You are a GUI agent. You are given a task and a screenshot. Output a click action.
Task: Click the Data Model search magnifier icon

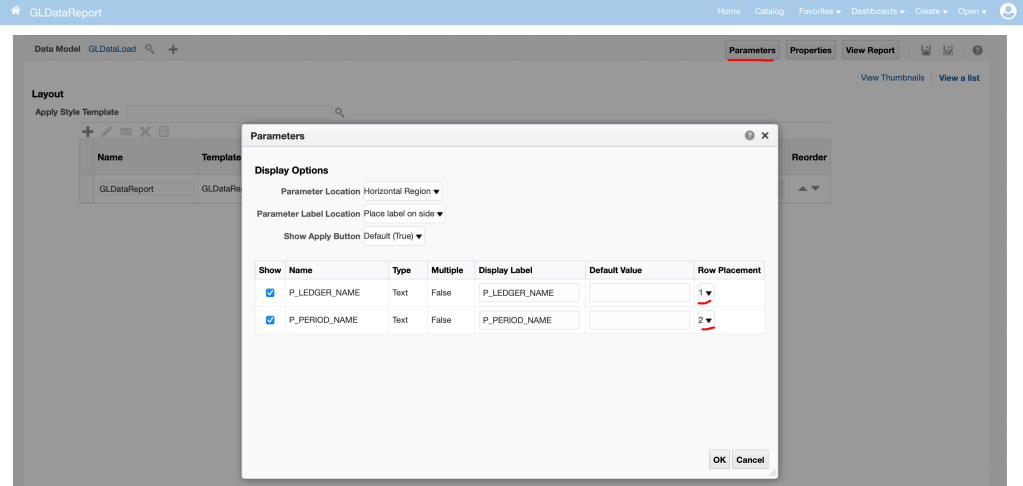(150, 49)
